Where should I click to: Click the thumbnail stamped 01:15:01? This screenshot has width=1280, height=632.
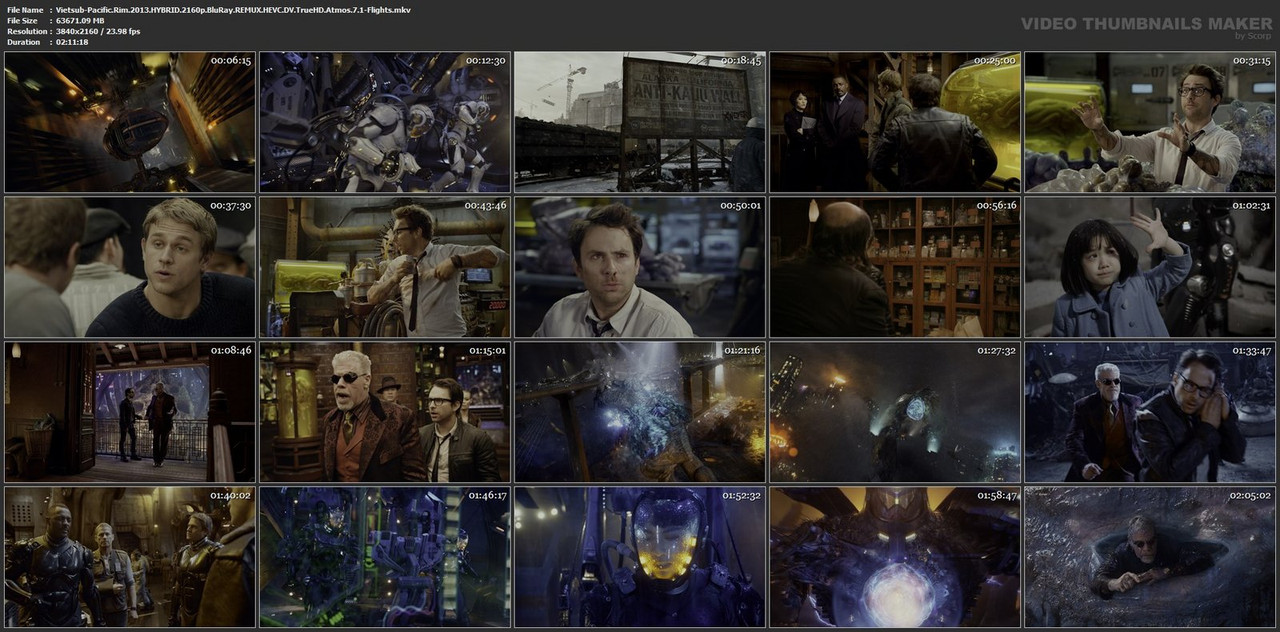pyautogui.click(x=385, y=412)
